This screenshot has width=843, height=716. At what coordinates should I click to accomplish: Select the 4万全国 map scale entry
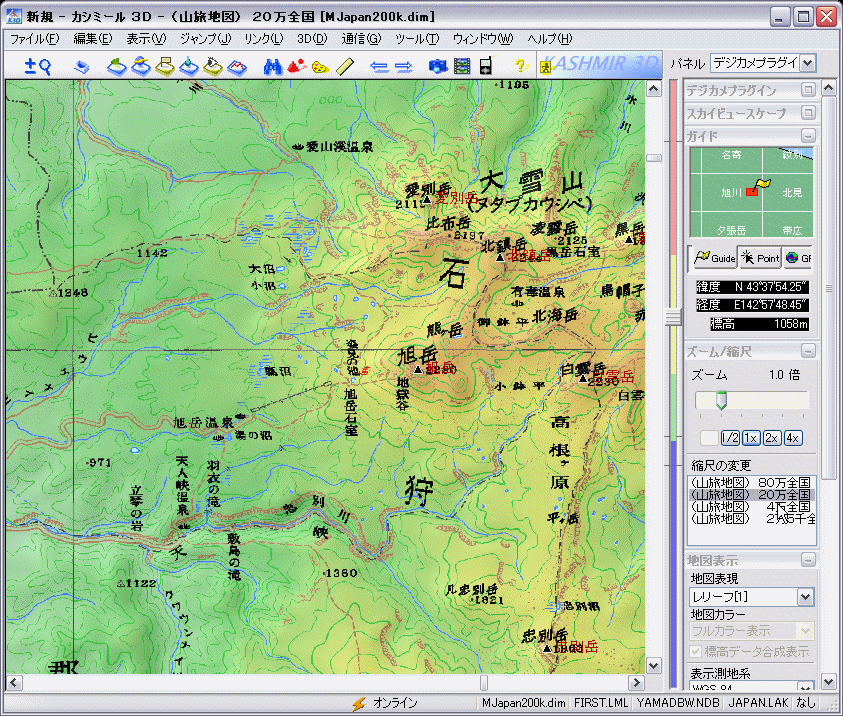pos(751,506)
